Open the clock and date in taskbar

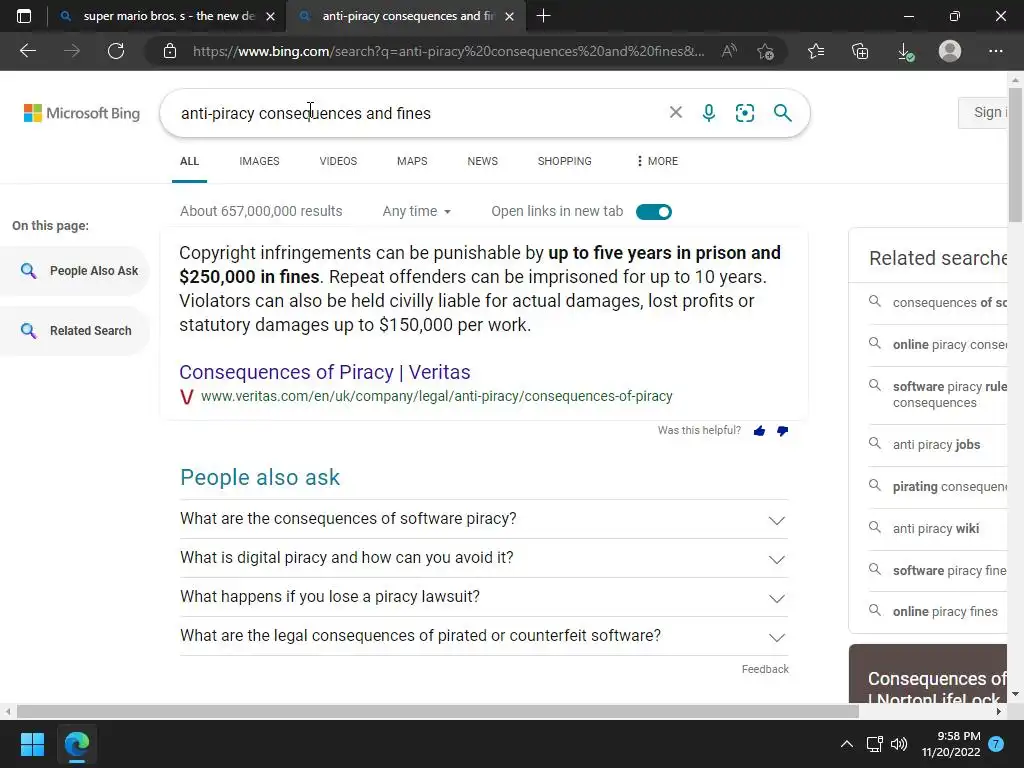click(x=951, y=744)
